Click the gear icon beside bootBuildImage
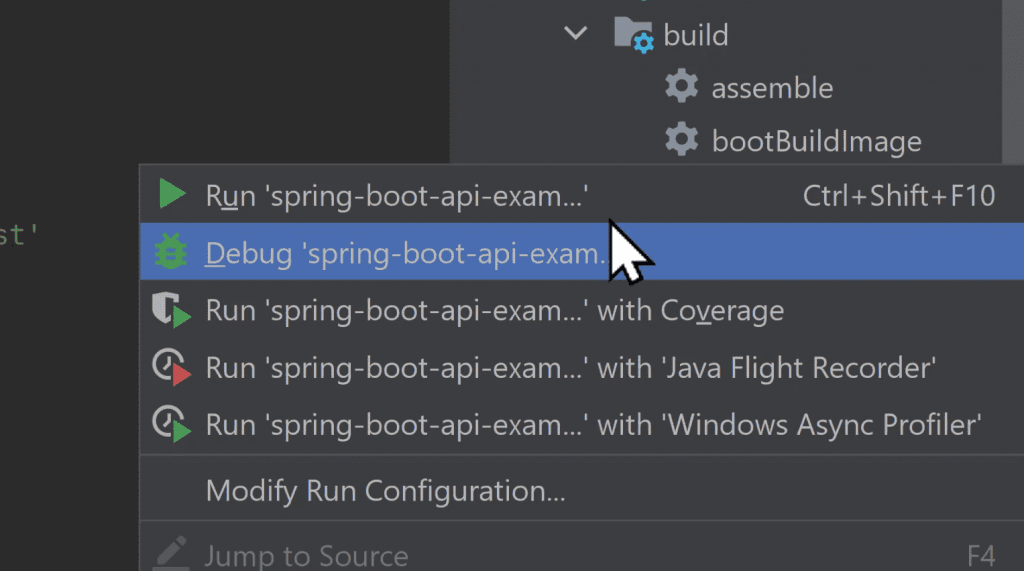 [681, 140]
